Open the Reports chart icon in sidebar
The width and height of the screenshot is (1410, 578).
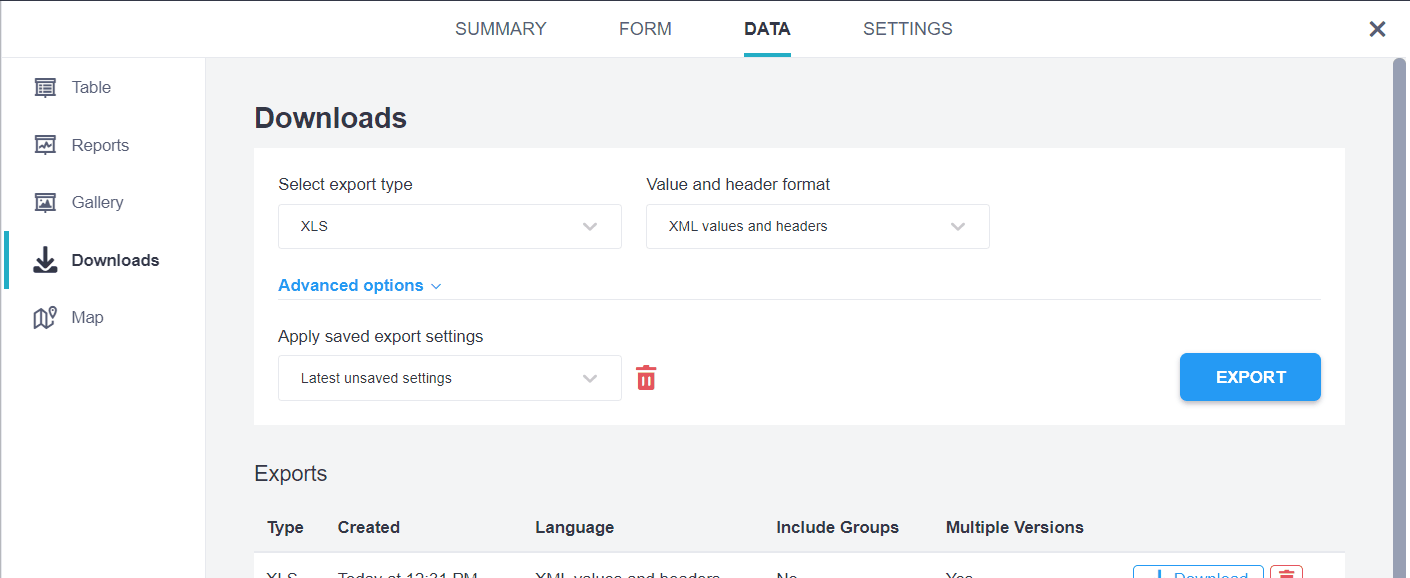[45, 146]
